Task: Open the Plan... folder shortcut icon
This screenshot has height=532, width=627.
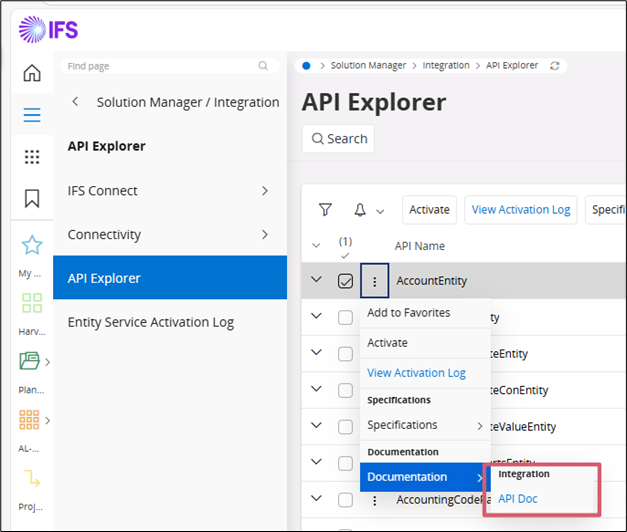Action: (30, 361)
